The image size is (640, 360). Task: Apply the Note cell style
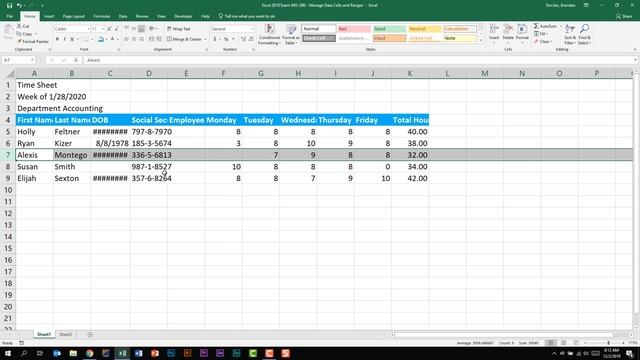460,38
